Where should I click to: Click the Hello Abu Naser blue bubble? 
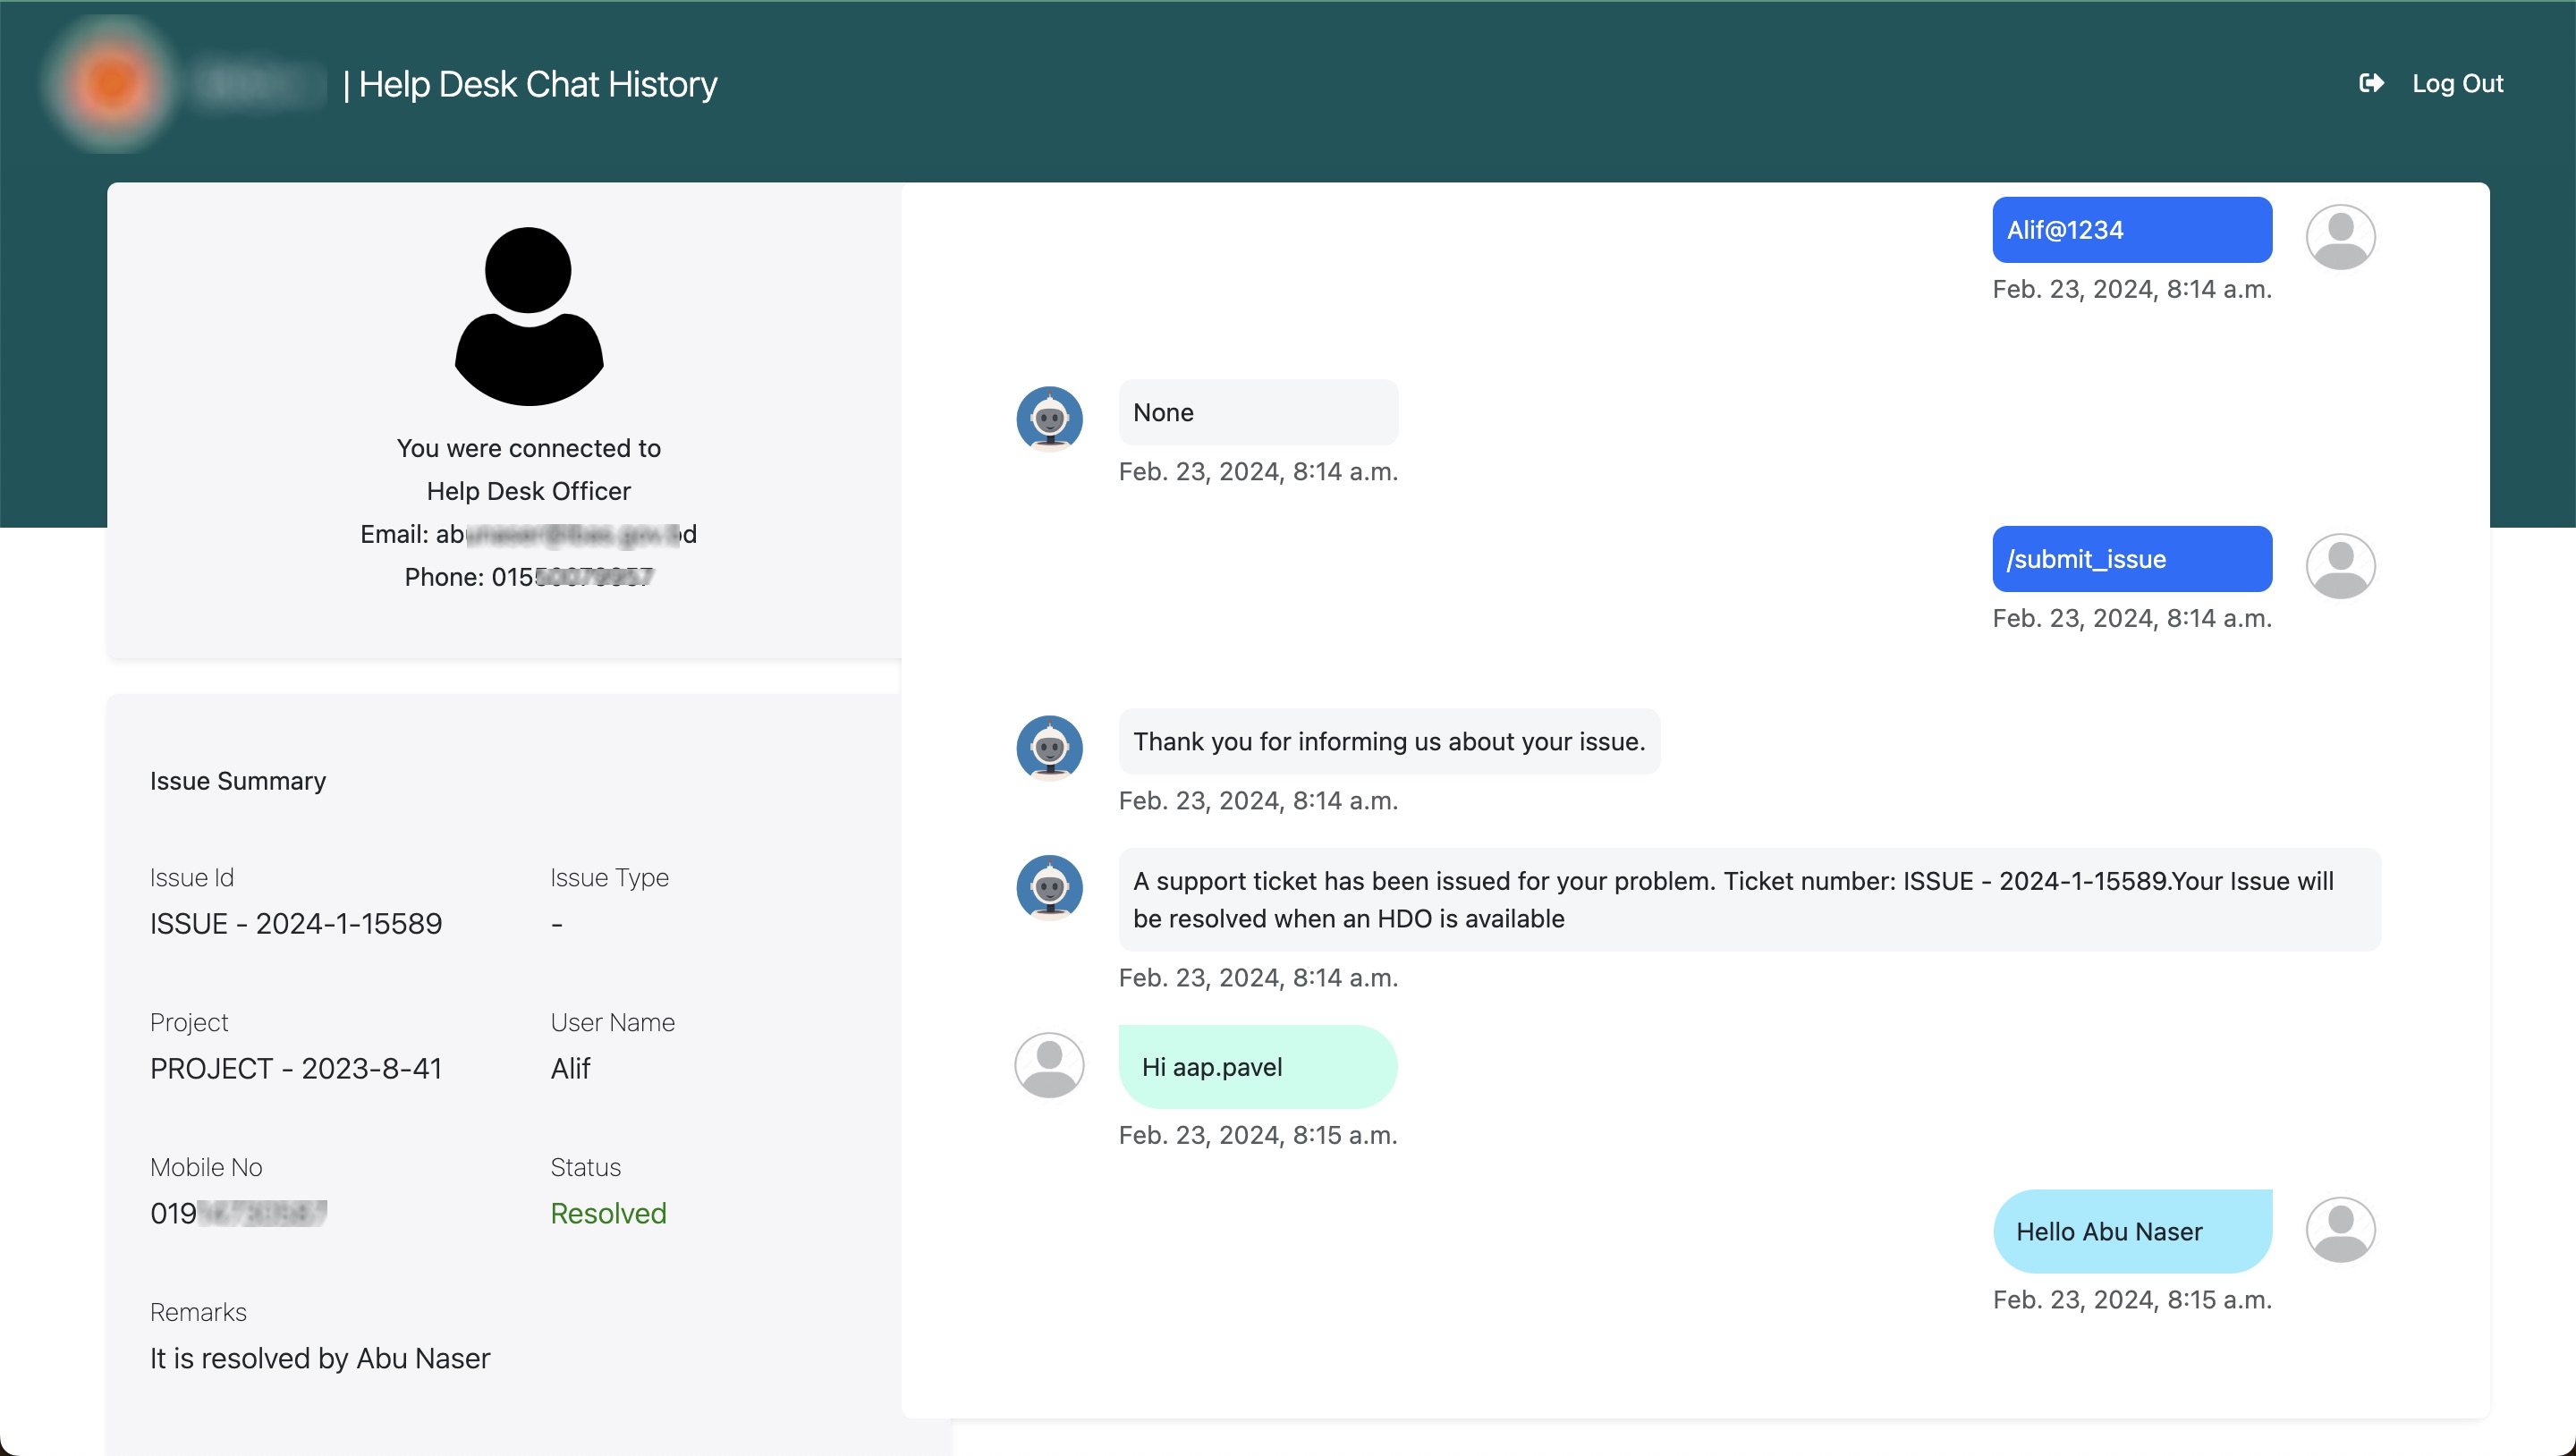(x=2132, y=1231)
